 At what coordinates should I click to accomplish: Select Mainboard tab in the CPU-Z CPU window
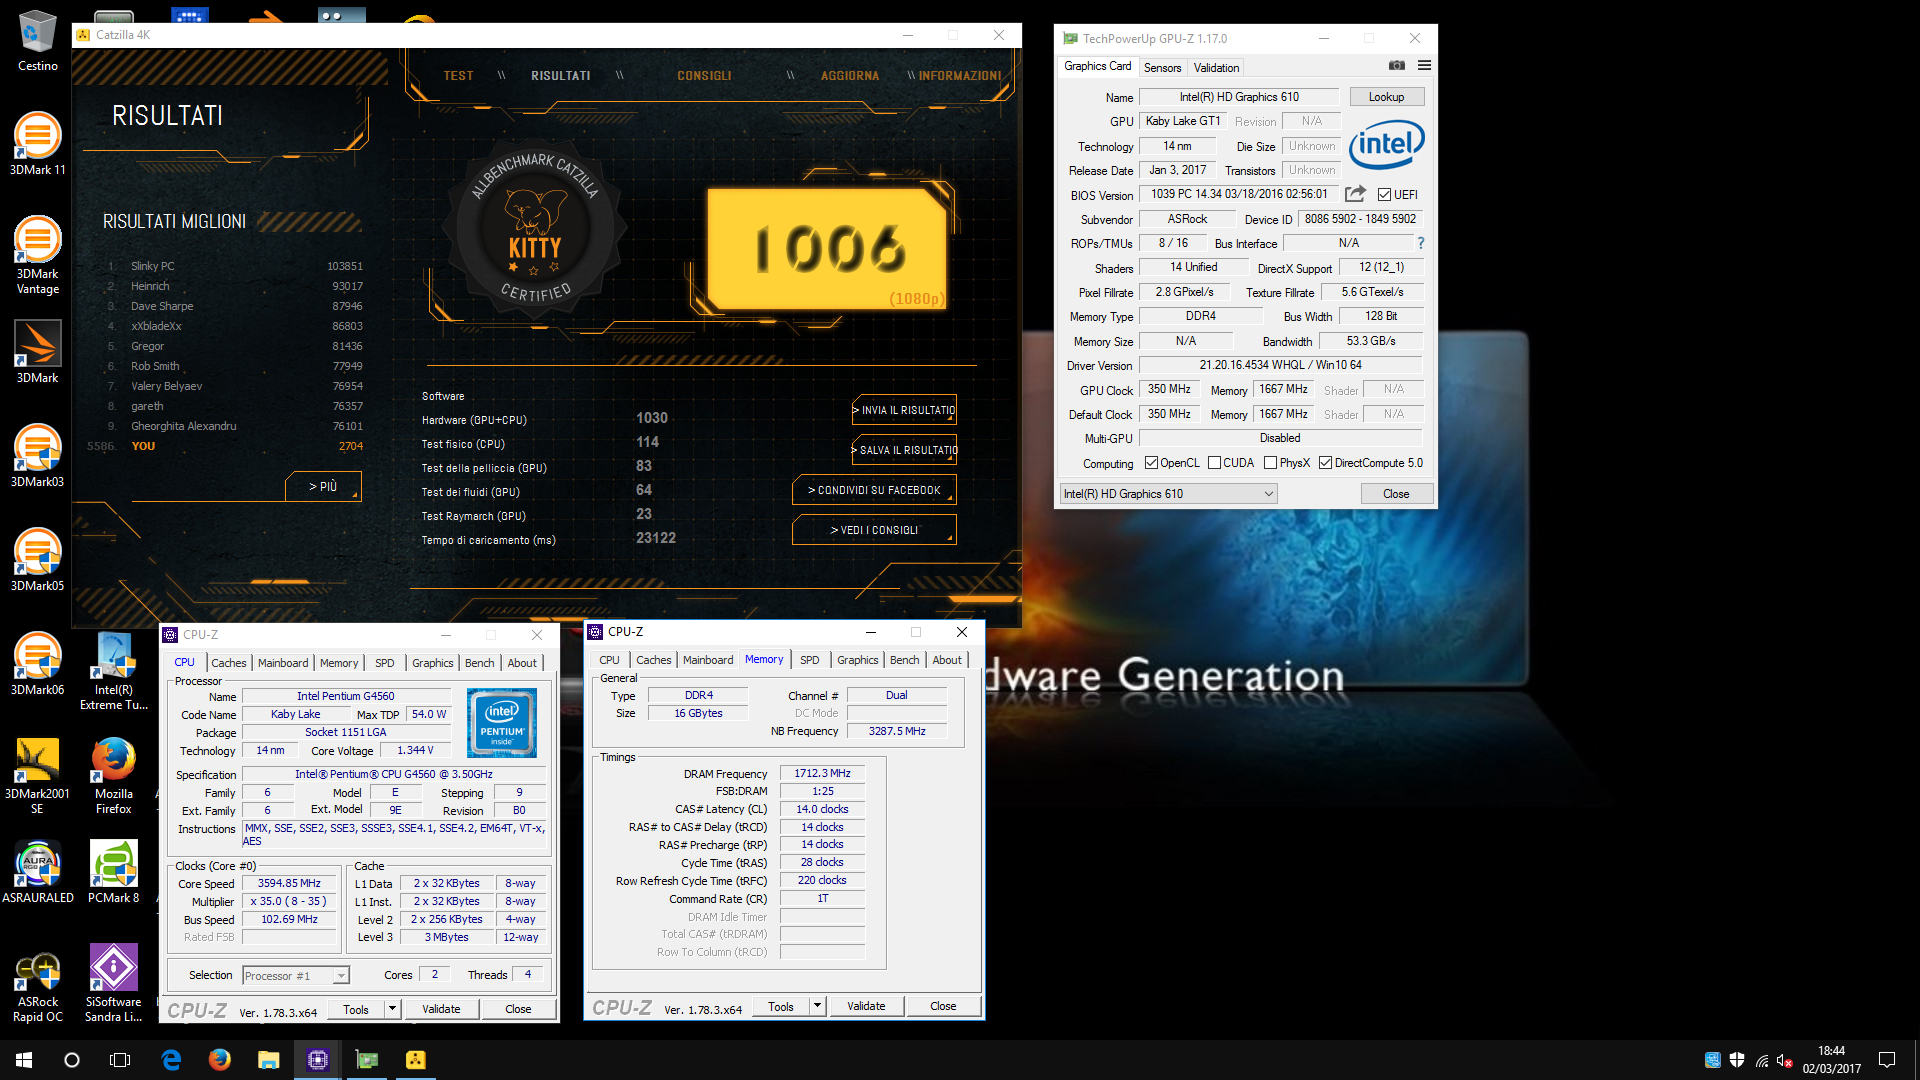tap(283, 663)
